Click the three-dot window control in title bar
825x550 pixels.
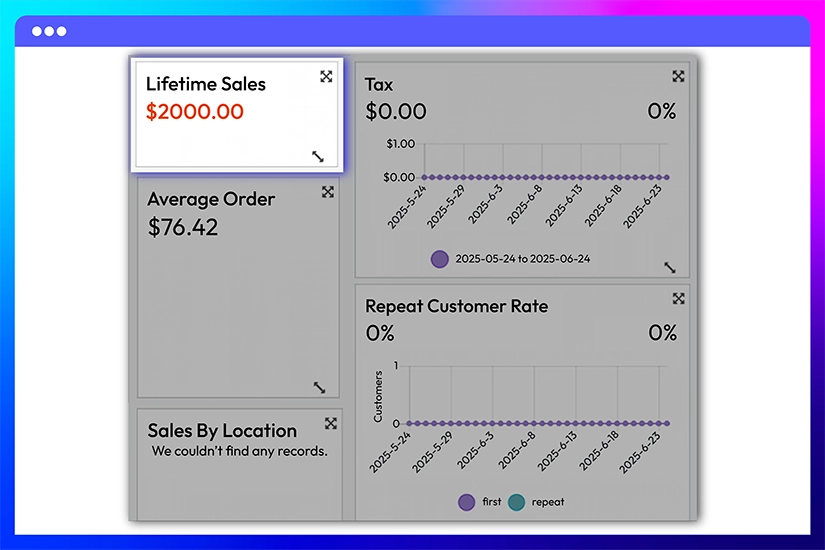point(49,32)
